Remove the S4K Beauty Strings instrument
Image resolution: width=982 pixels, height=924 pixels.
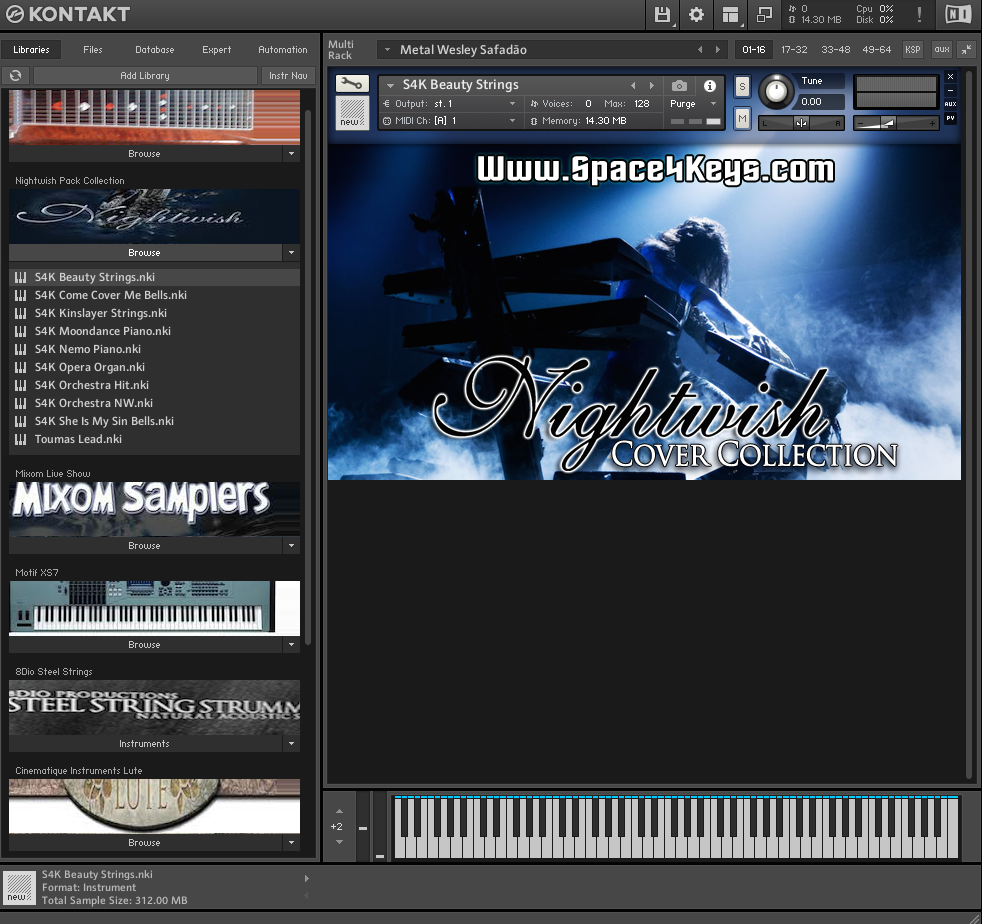pyautogui.click(x=950, y=76)
